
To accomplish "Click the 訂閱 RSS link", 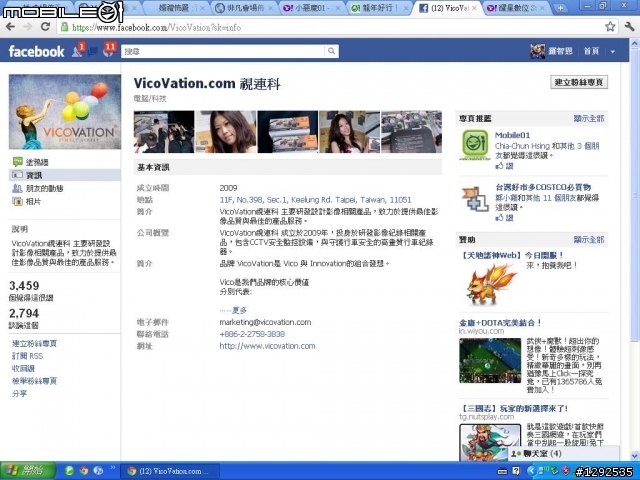I will click(x=27, y=356).
